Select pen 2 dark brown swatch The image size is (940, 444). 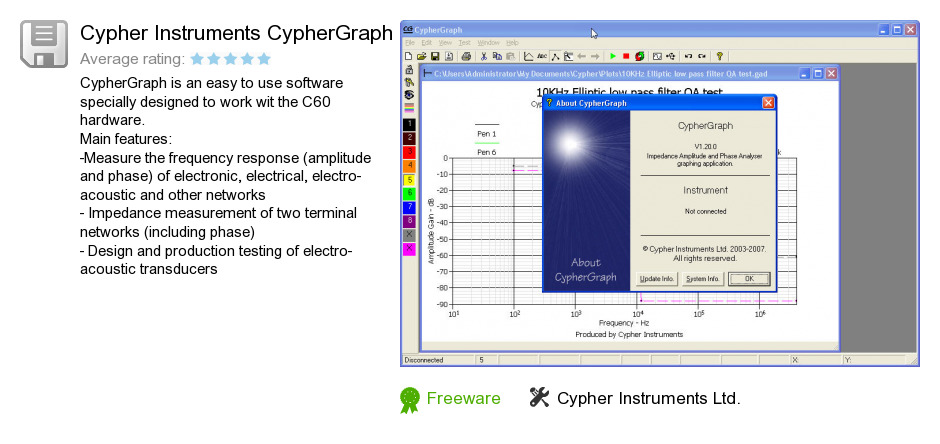click(x=409, y=138)
